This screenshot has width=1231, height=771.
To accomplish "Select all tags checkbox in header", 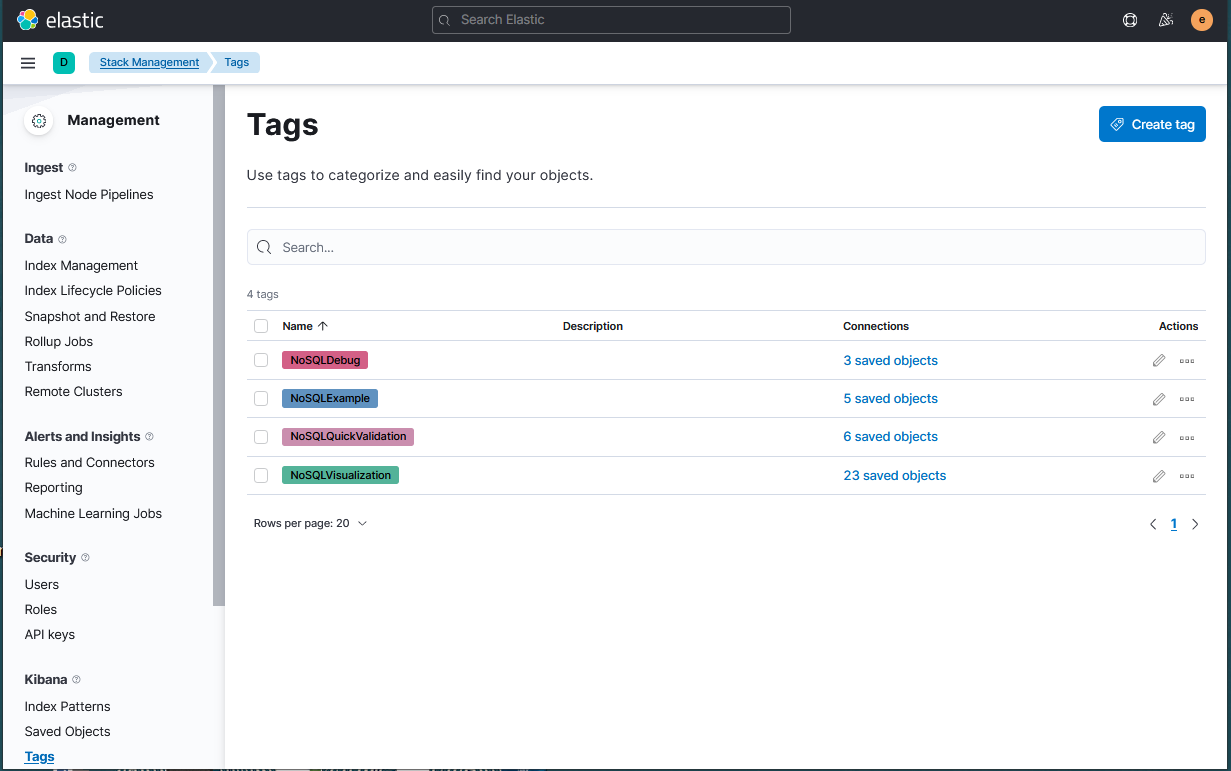I will click(261, 326).
